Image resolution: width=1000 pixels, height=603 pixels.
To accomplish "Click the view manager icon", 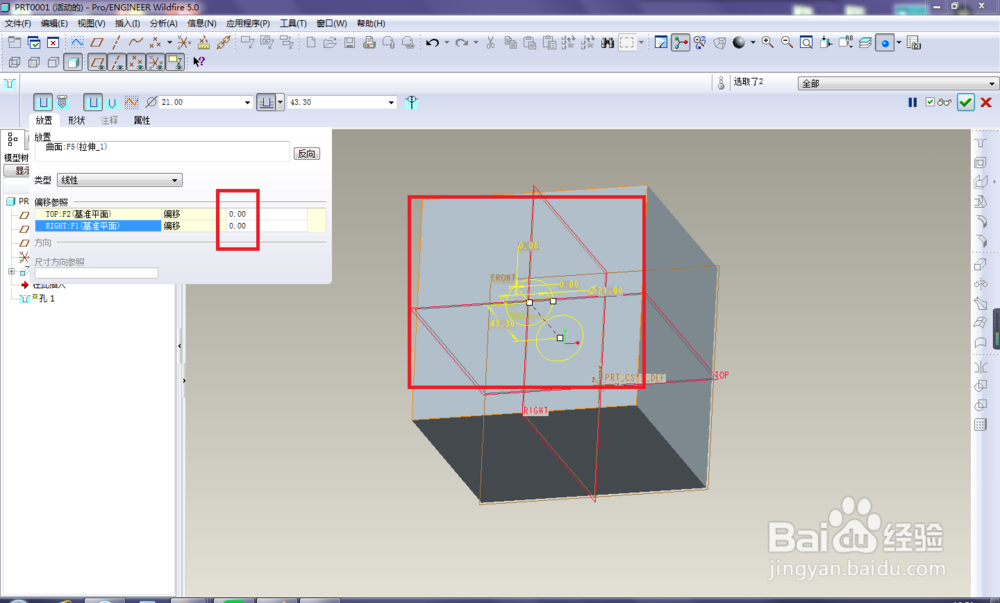I will pyautogui.click(x=914, y=43).
